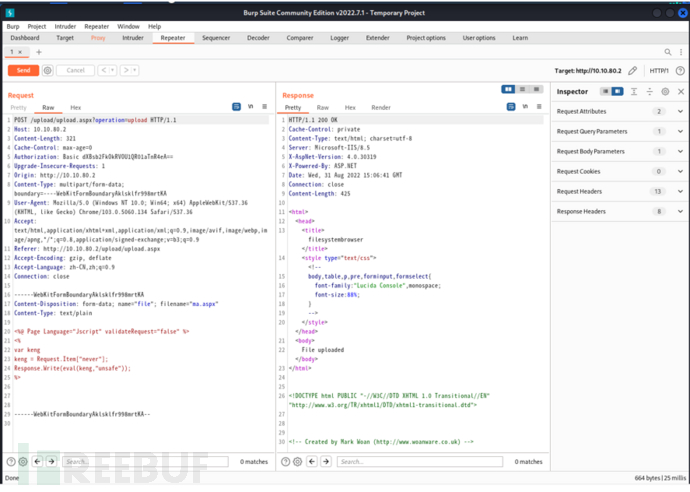
Task: Open Inspector settings gear
Action: point(665,92)
